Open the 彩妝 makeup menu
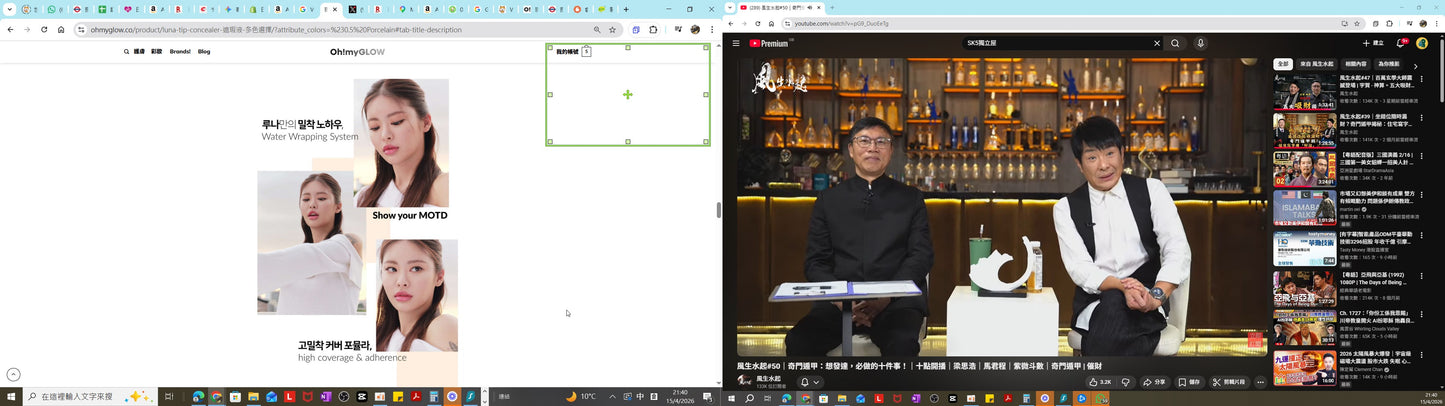This screenshot has height=406, width=1445. click(157, 51)
